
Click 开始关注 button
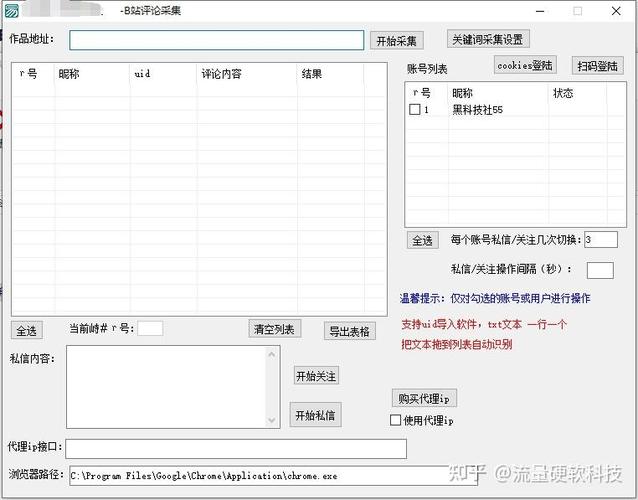tap(316, 376)
